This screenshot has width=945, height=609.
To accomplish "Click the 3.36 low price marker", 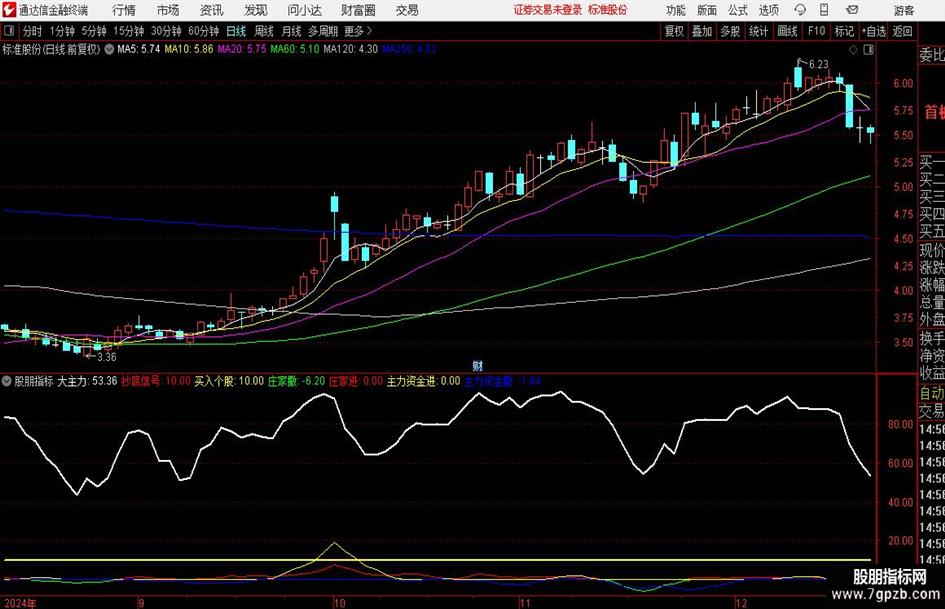I will point(107,357).
